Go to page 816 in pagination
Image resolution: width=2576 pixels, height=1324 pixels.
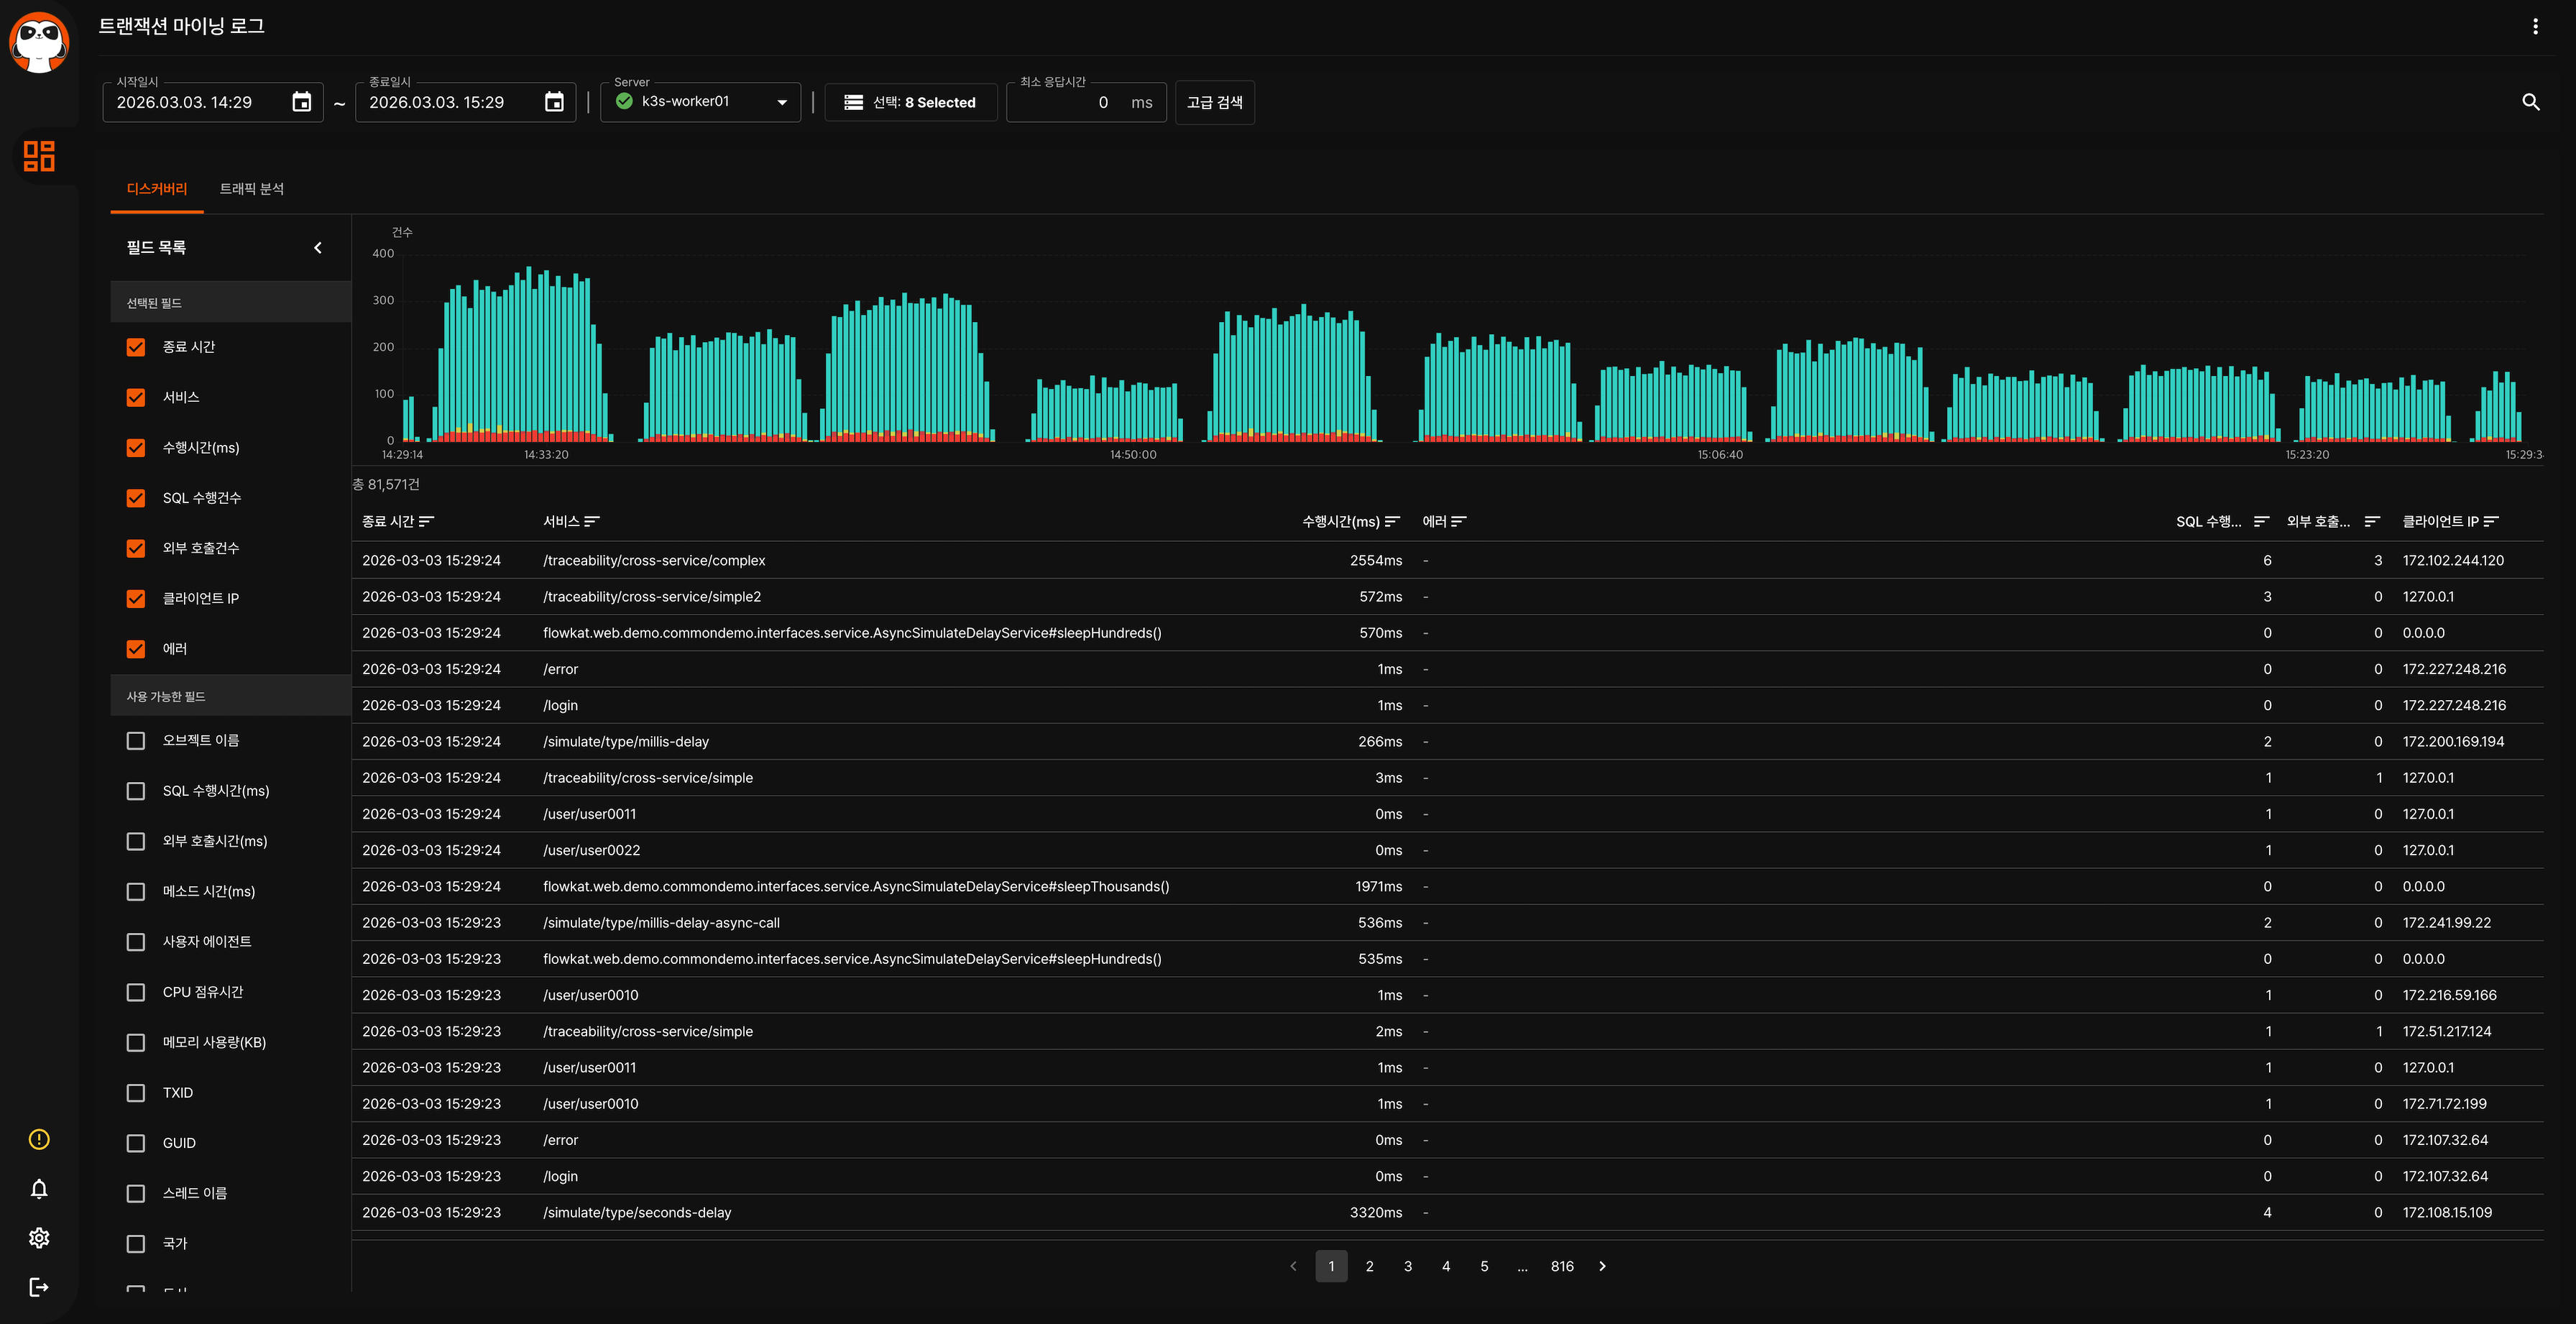(1562, 1266)
